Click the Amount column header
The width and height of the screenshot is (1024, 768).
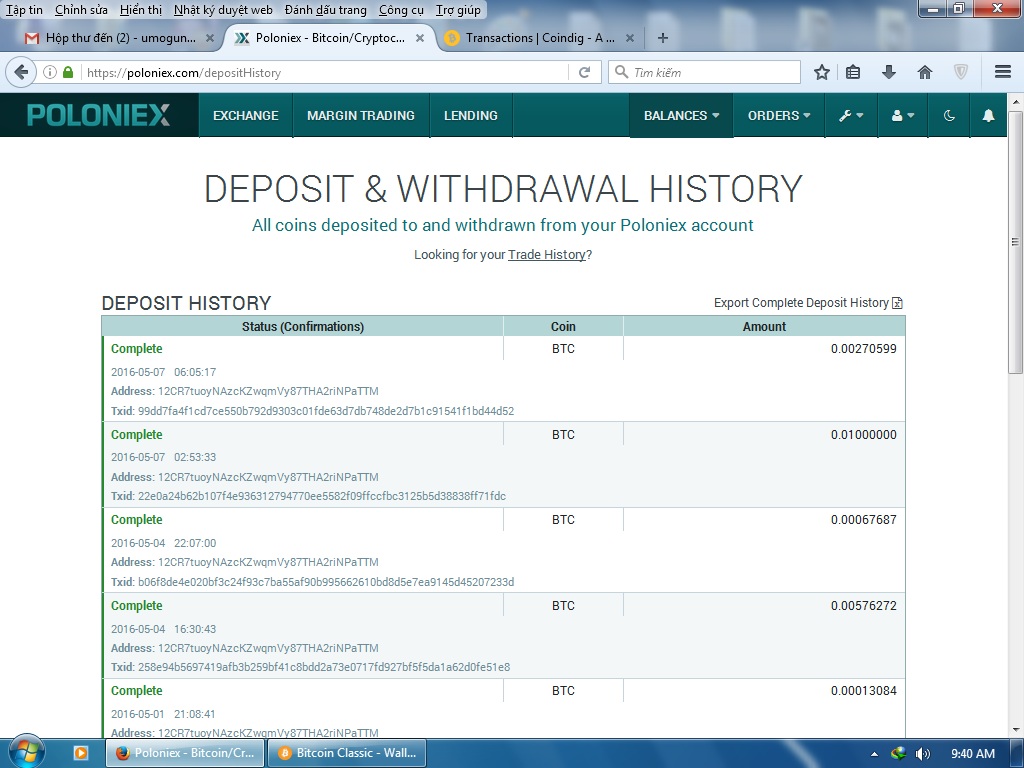point(764,327)
